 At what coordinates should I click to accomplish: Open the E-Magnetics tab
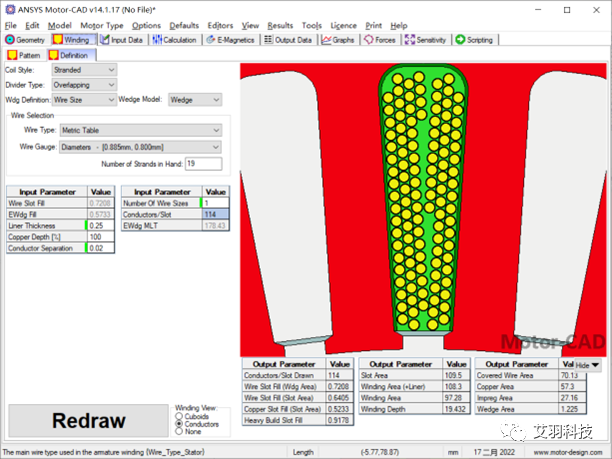point(231,40)
